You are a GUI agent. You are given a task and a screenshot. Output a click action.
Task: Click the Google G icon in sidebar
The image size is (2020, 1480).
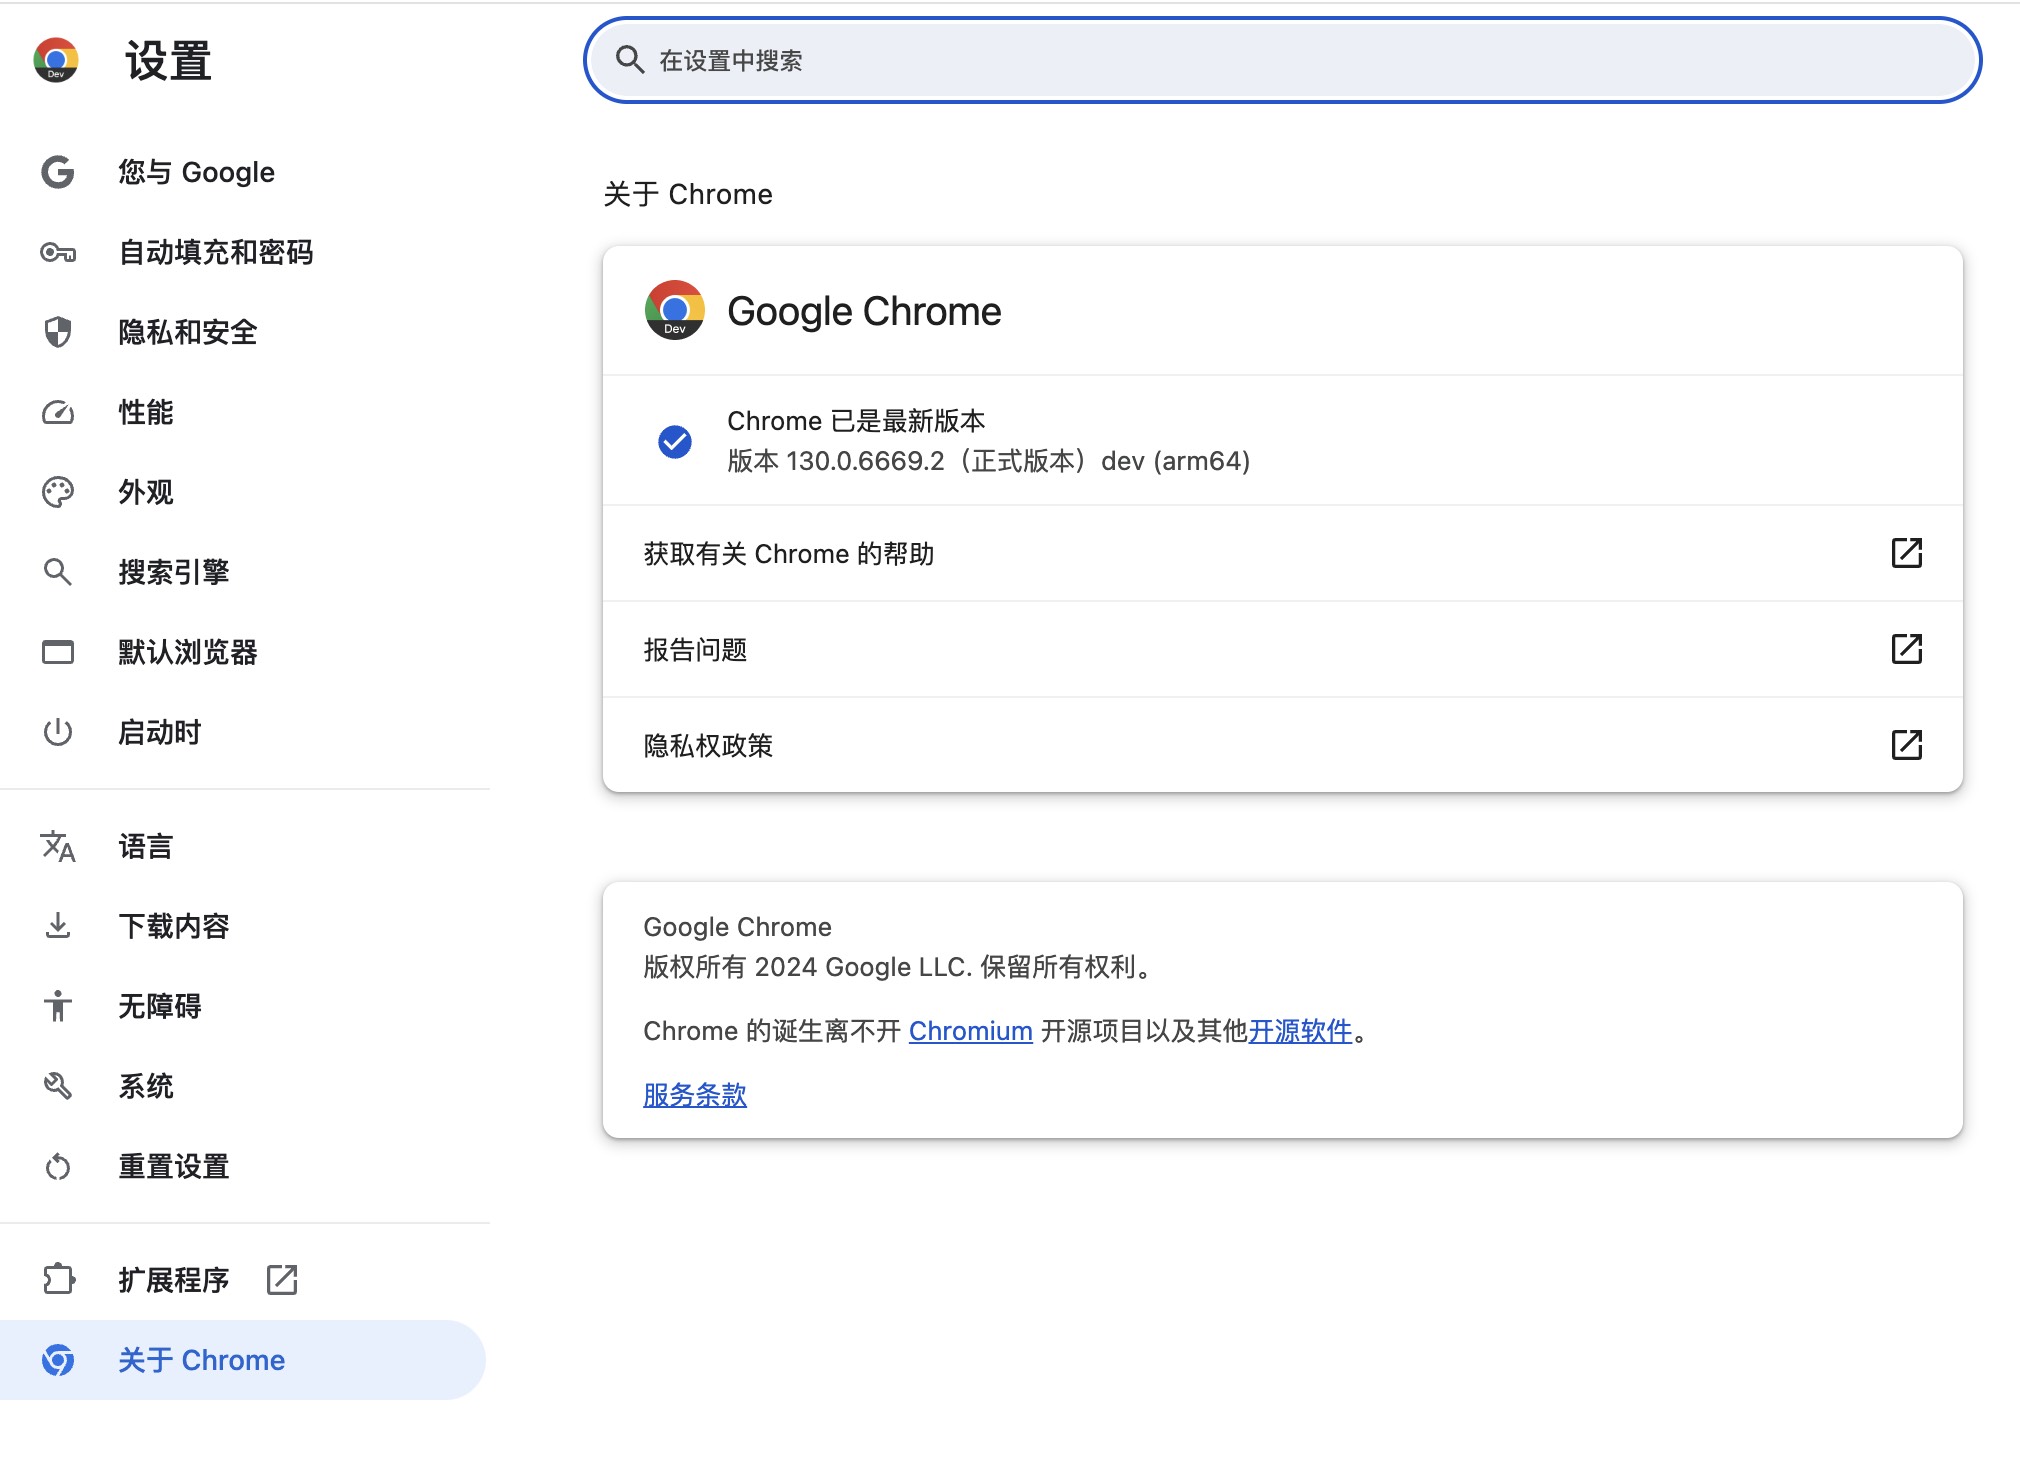(x=58, y=172)
